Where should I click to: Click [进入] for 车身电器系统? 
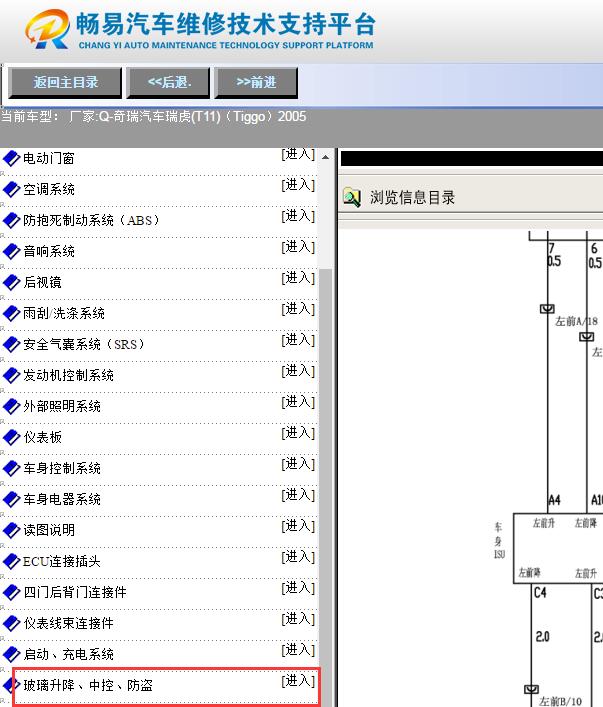[x=298, y=495]
